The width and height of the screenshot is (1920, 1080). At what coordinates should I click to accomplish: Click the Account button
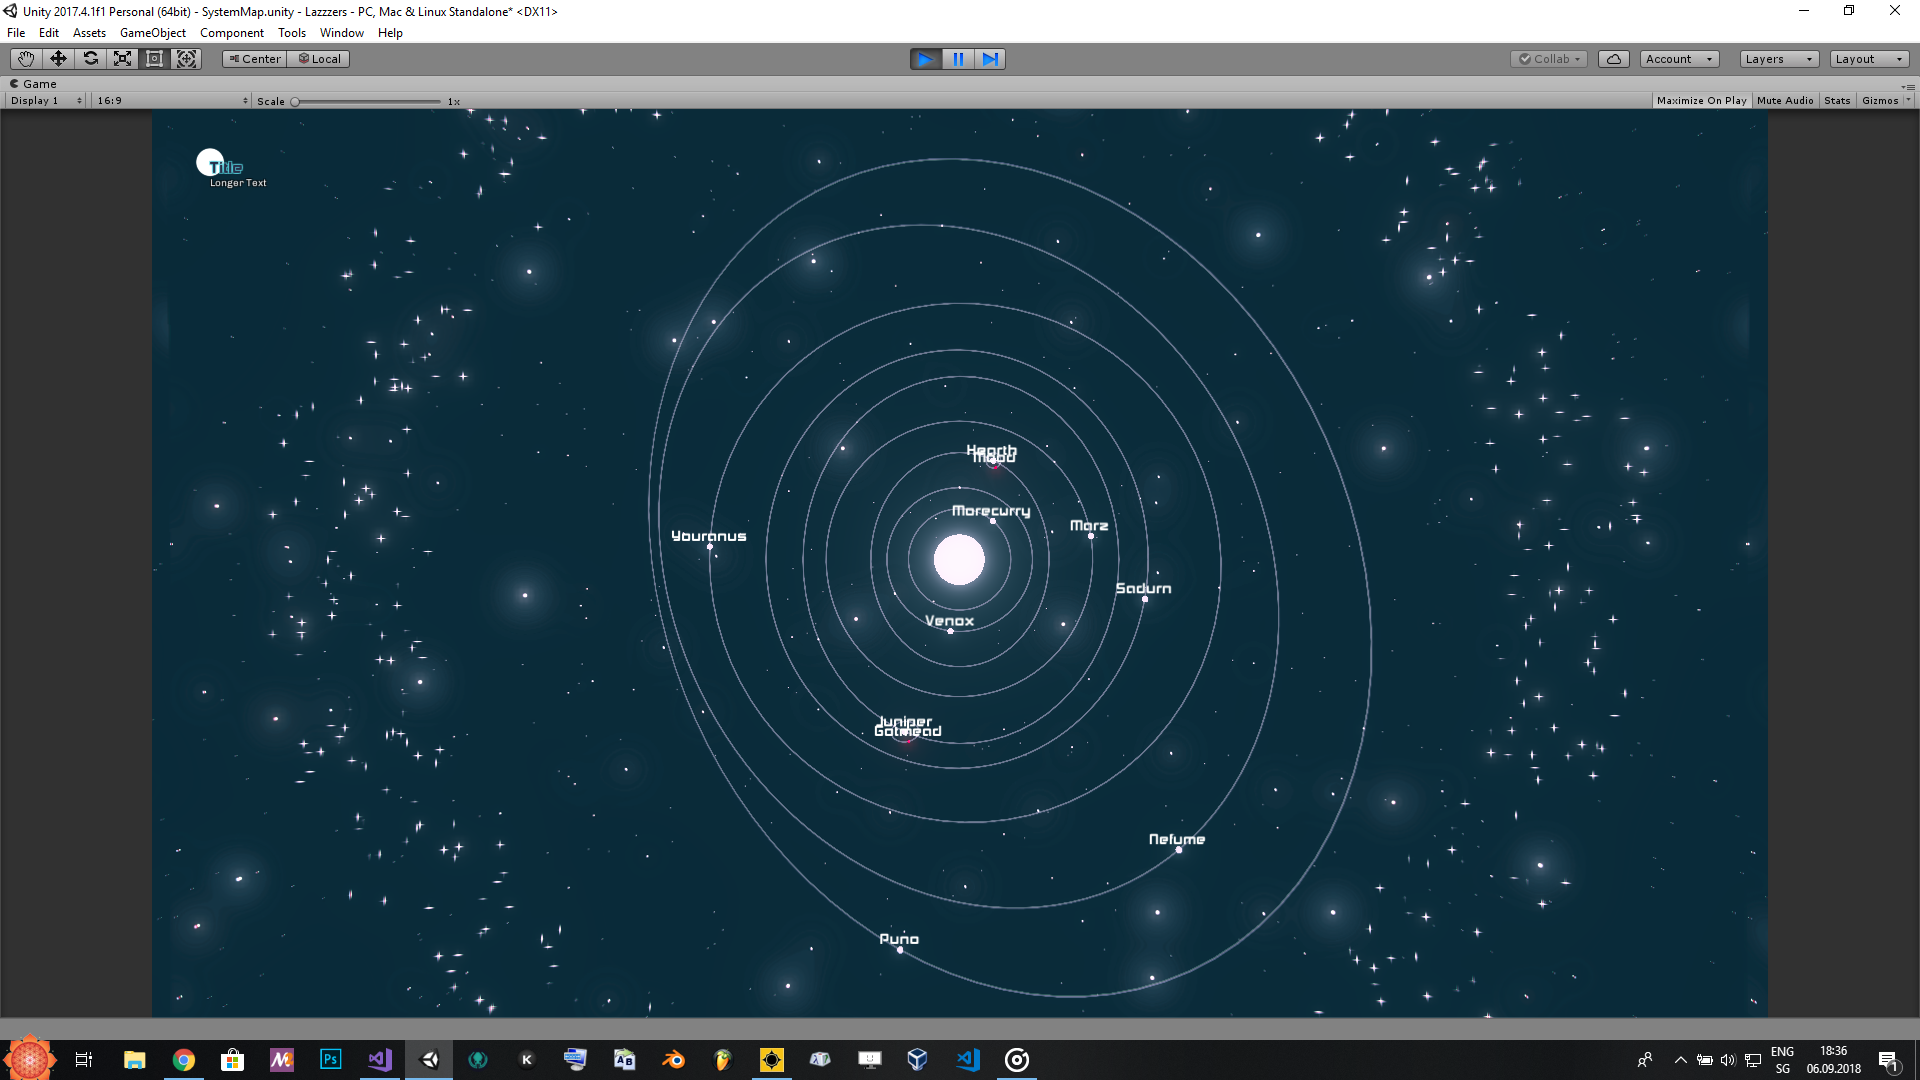pos(1679,59)
